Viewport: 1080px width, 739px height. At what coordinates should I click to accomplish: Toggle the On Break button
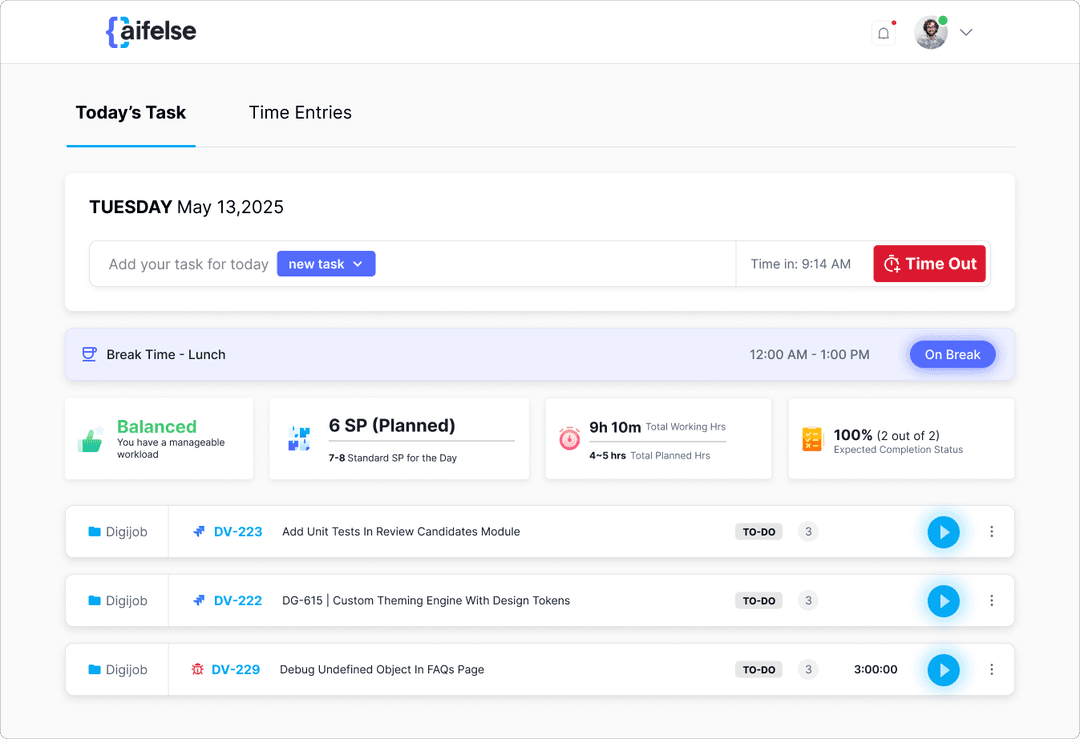[x=952, y=354]
